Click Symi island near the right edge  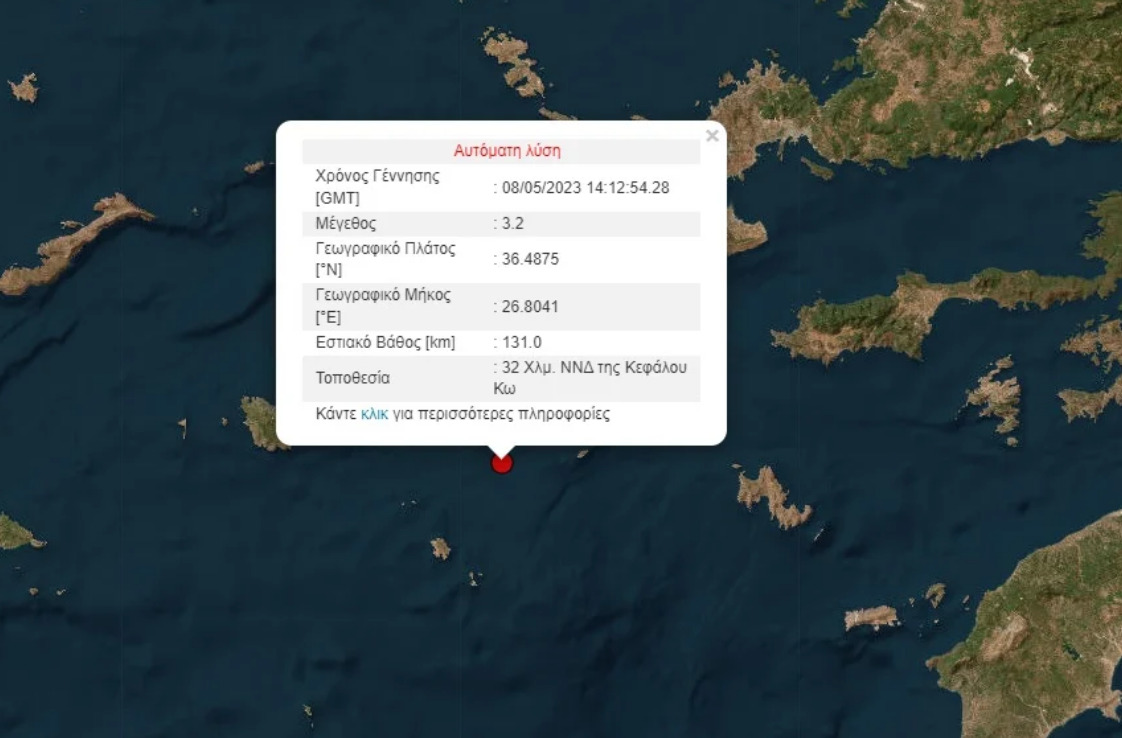994,397
